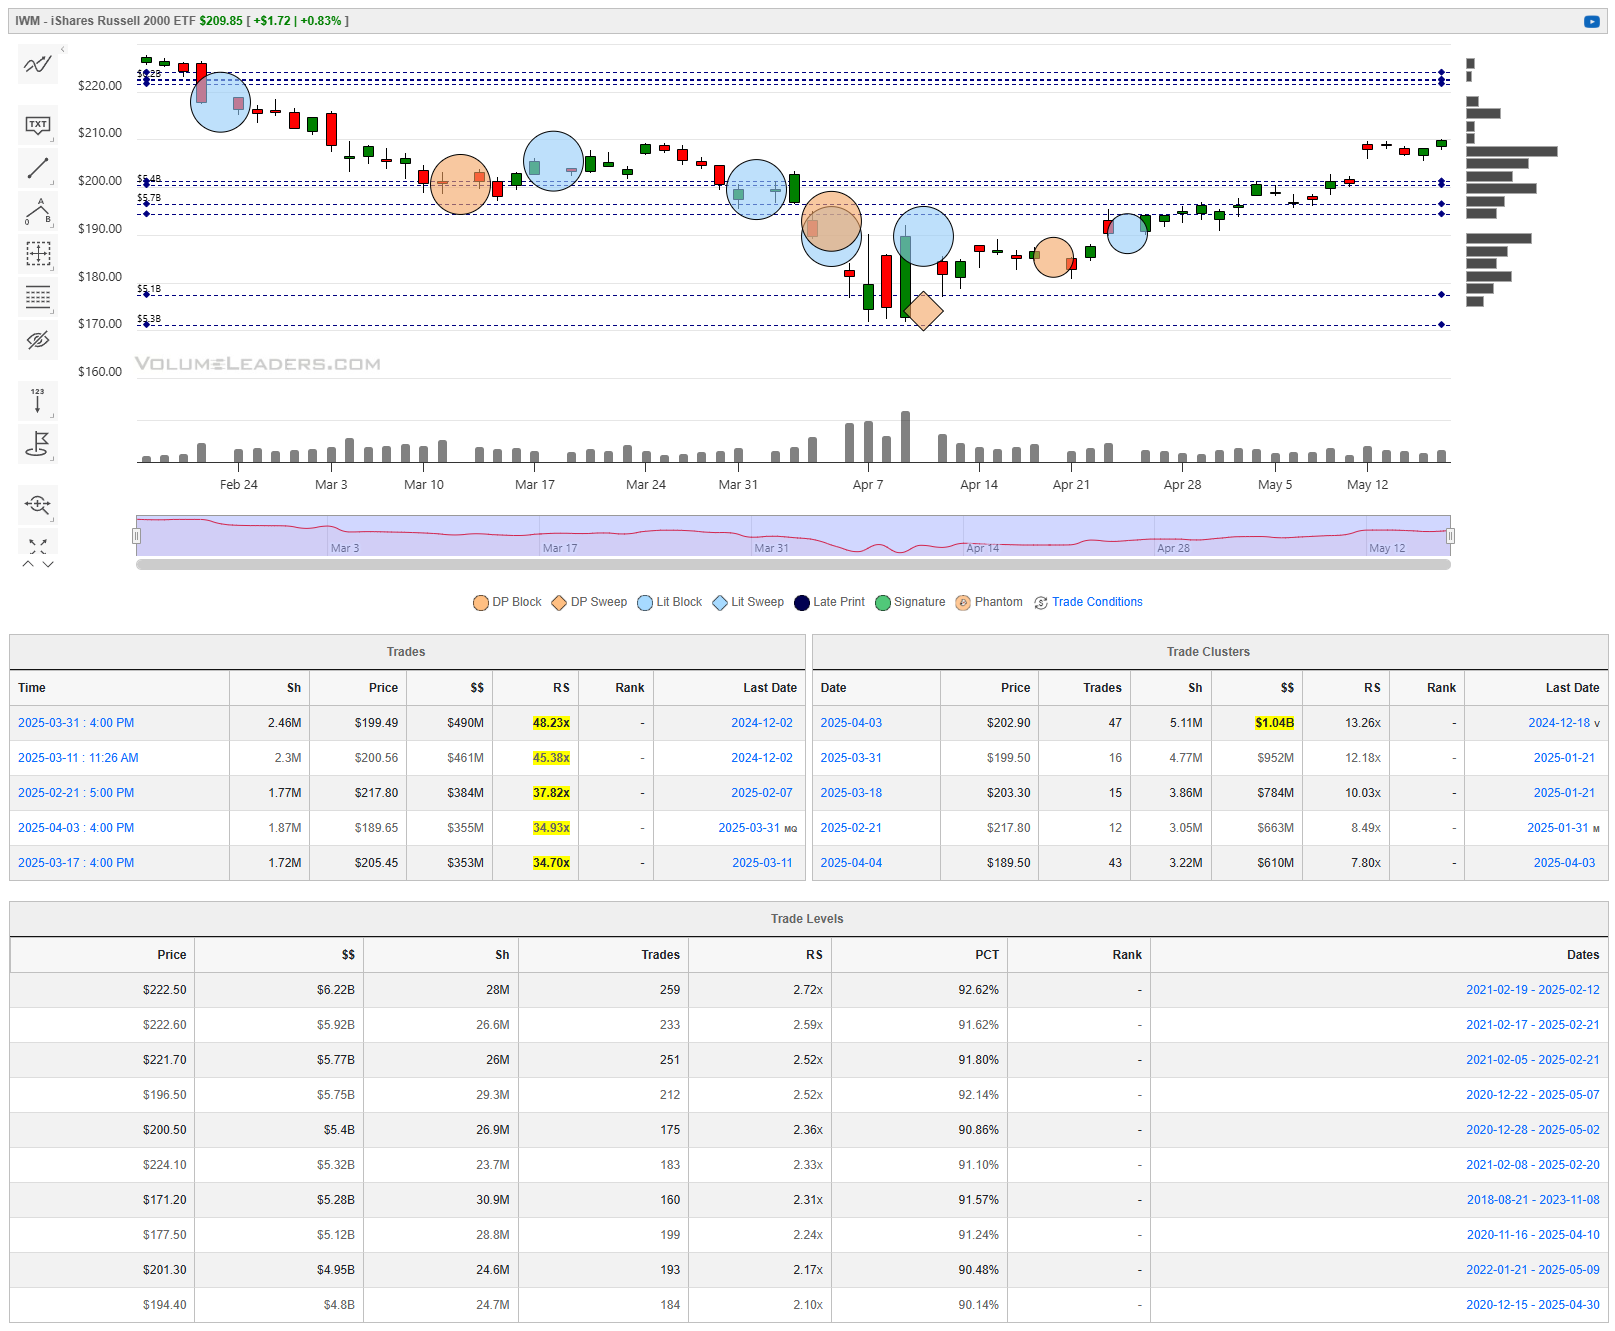The image size is (1615, 1331).
Task: Click the Lit Block circle near Feb 24
Action: point(220,102)
